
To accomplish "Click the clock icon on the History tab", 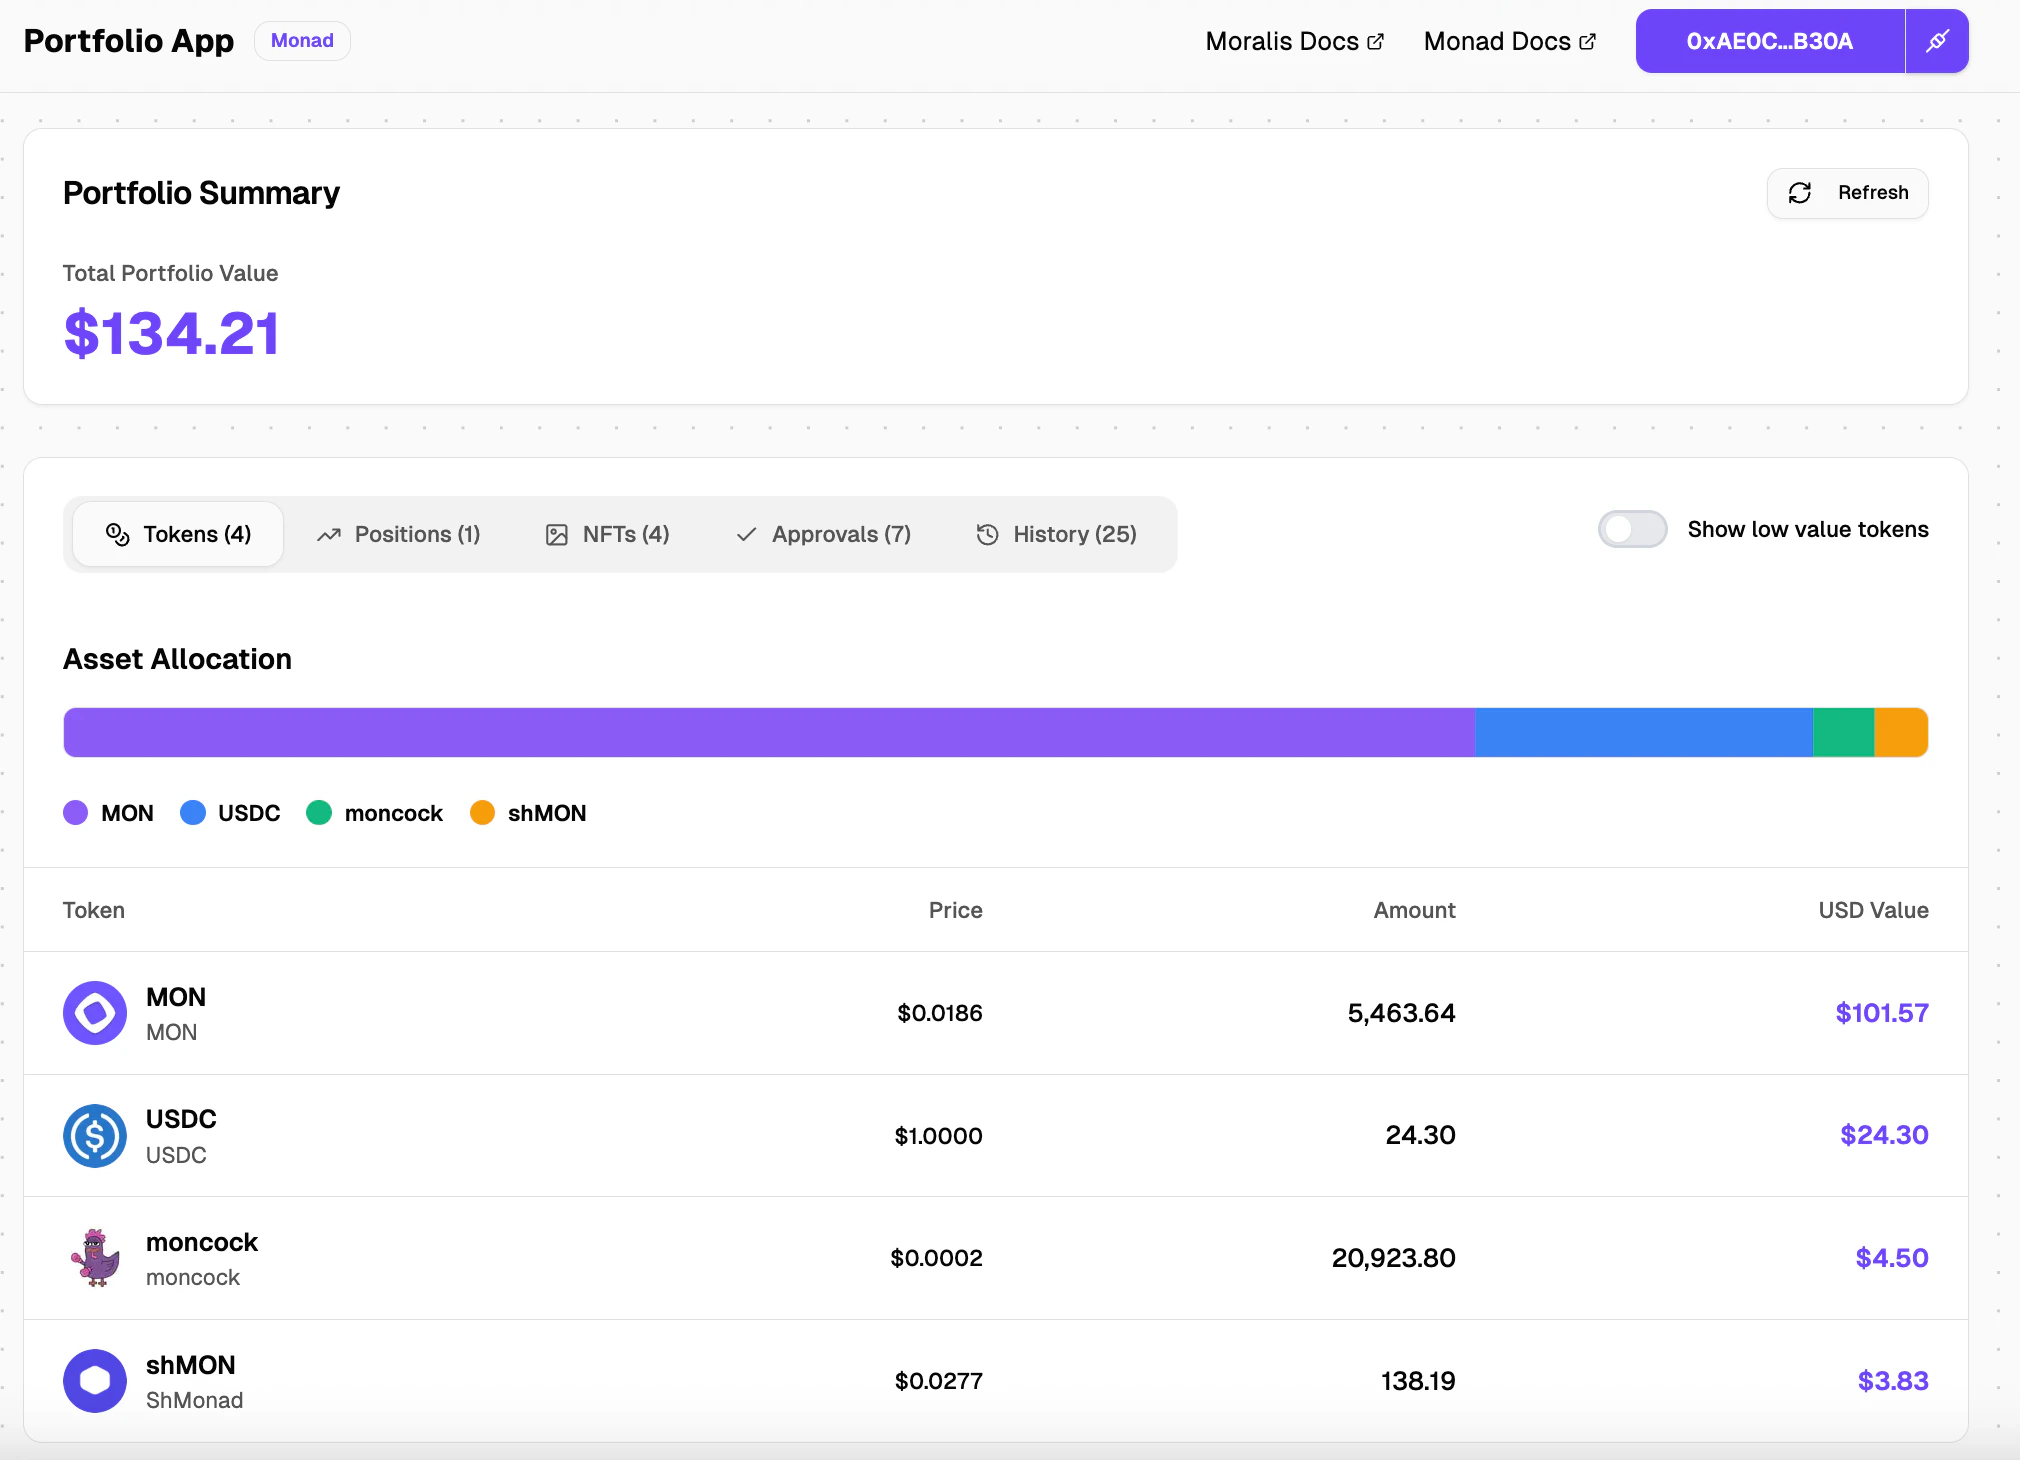I will coord(986,534).
